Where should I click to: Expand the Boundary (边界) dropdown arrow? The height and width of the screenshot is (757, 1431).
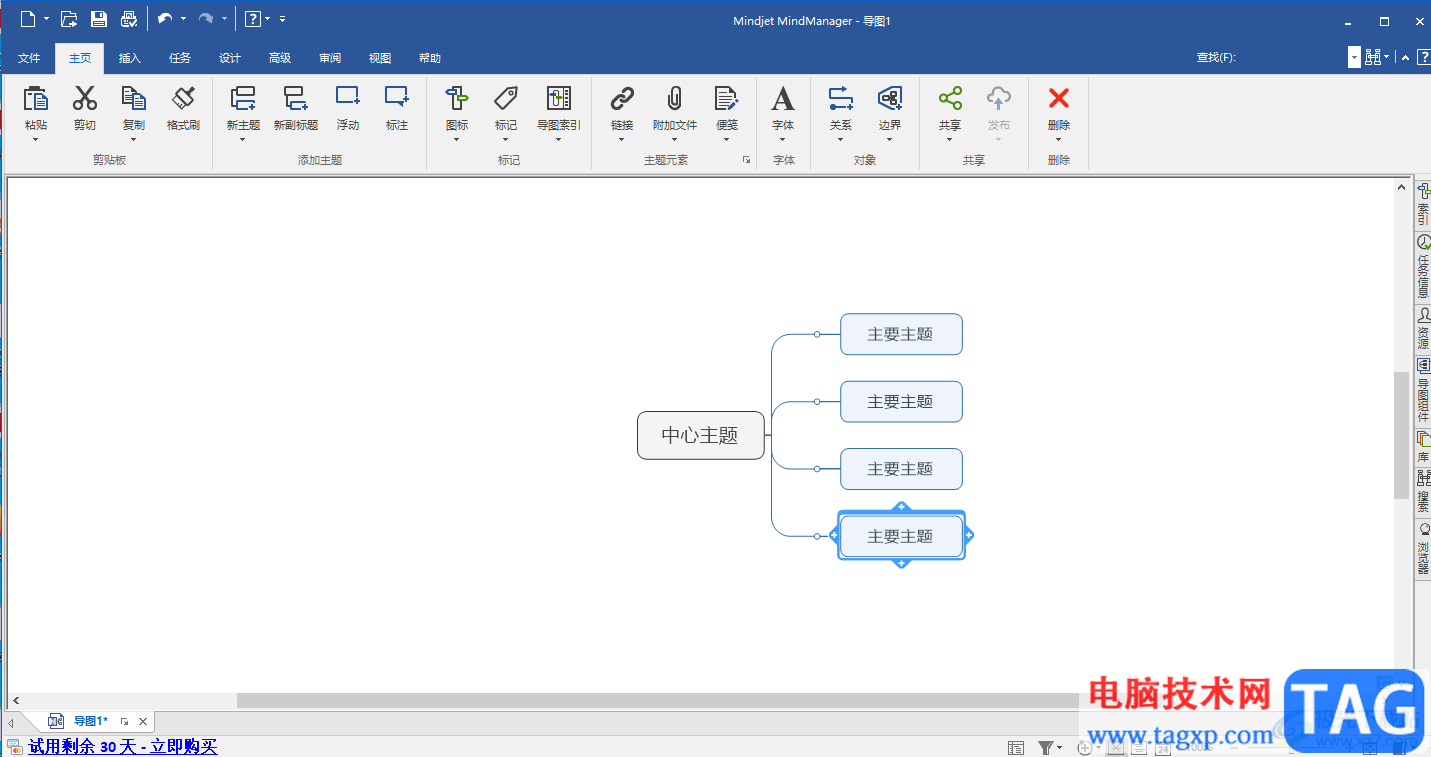pyautogui.click(x=890, y=140)
